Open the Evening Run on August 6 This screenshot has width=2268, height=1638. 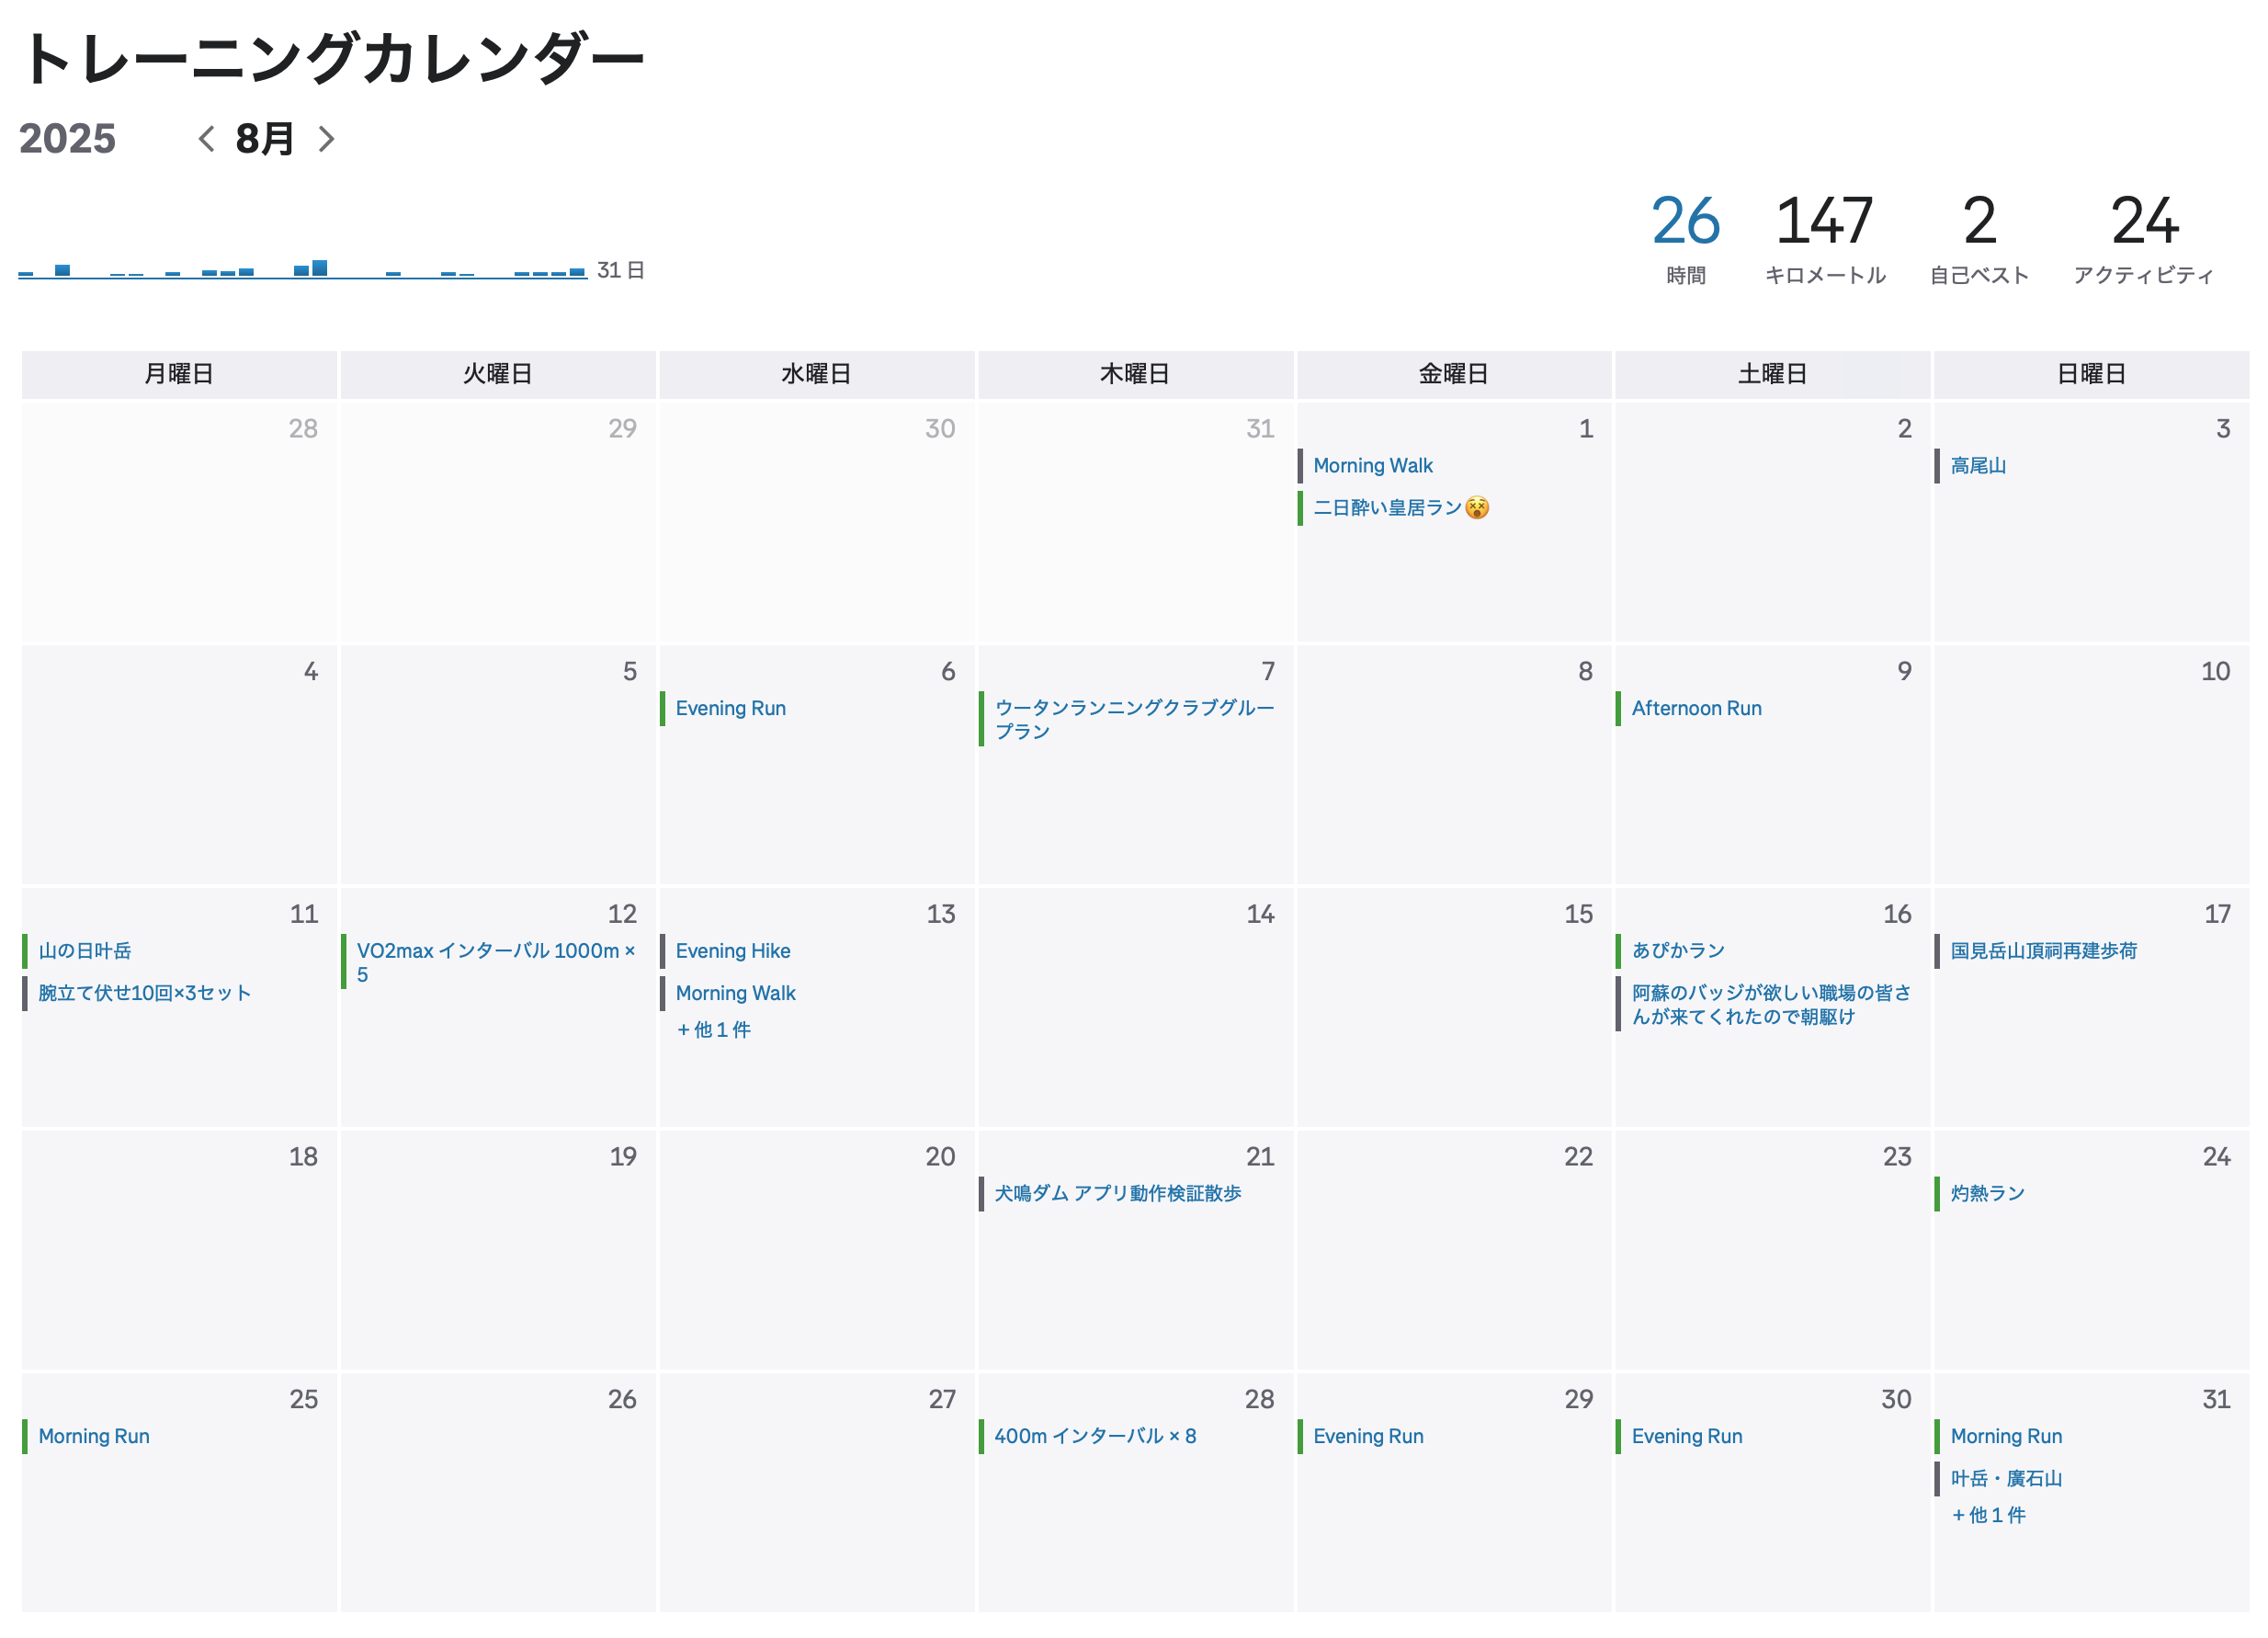coord(731,708)
